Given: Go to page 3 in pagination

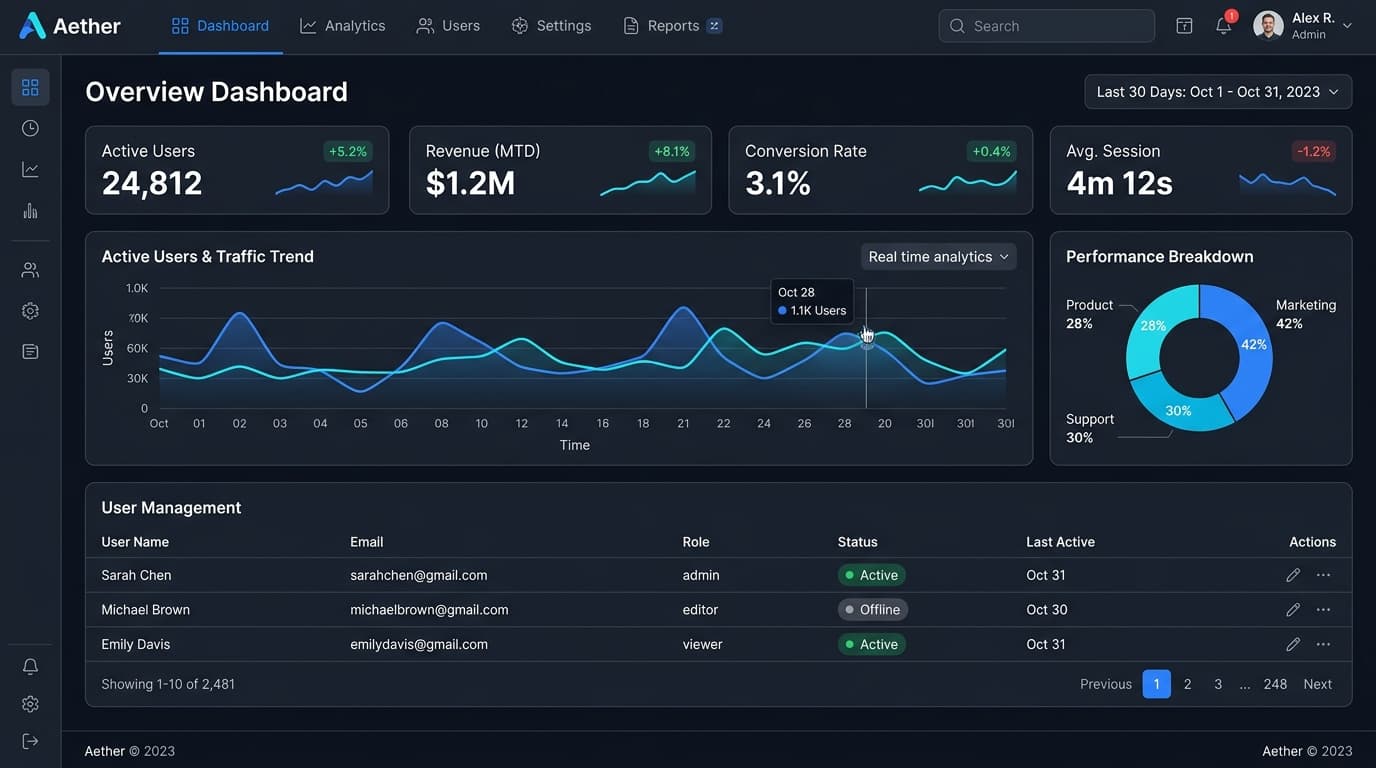Looking at the screenshot, I should [1218, 684].
